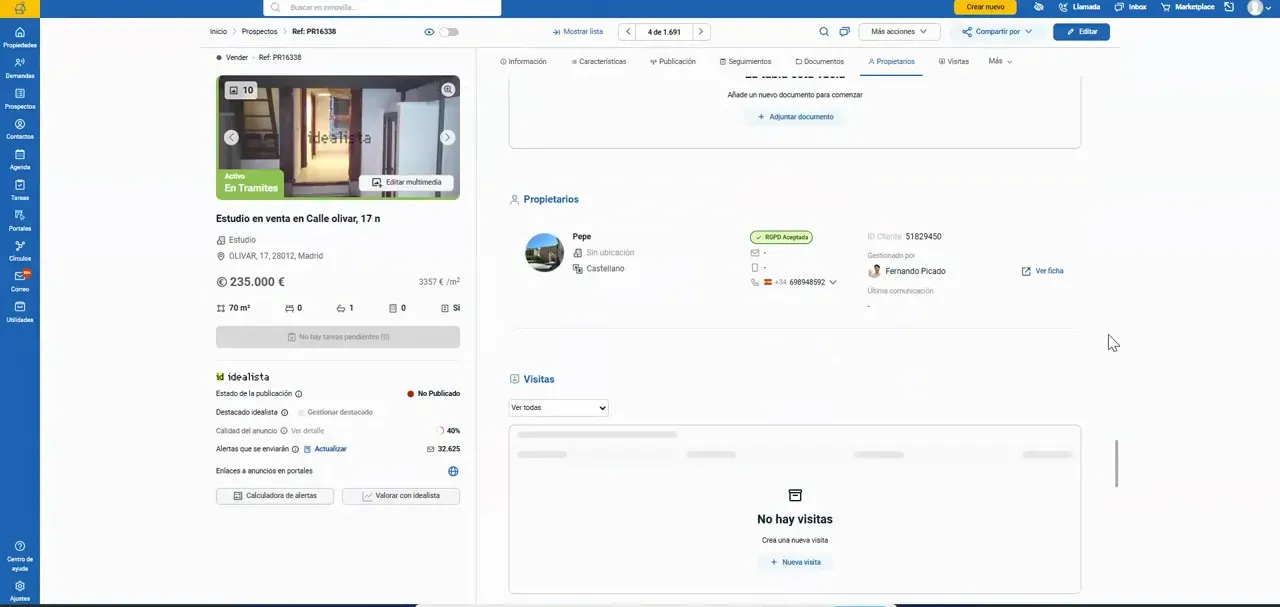The image size is (1280, 607).
Task: Click Editar multimedia on the photo
Action: pyautogui.click(x=406, y=183)
